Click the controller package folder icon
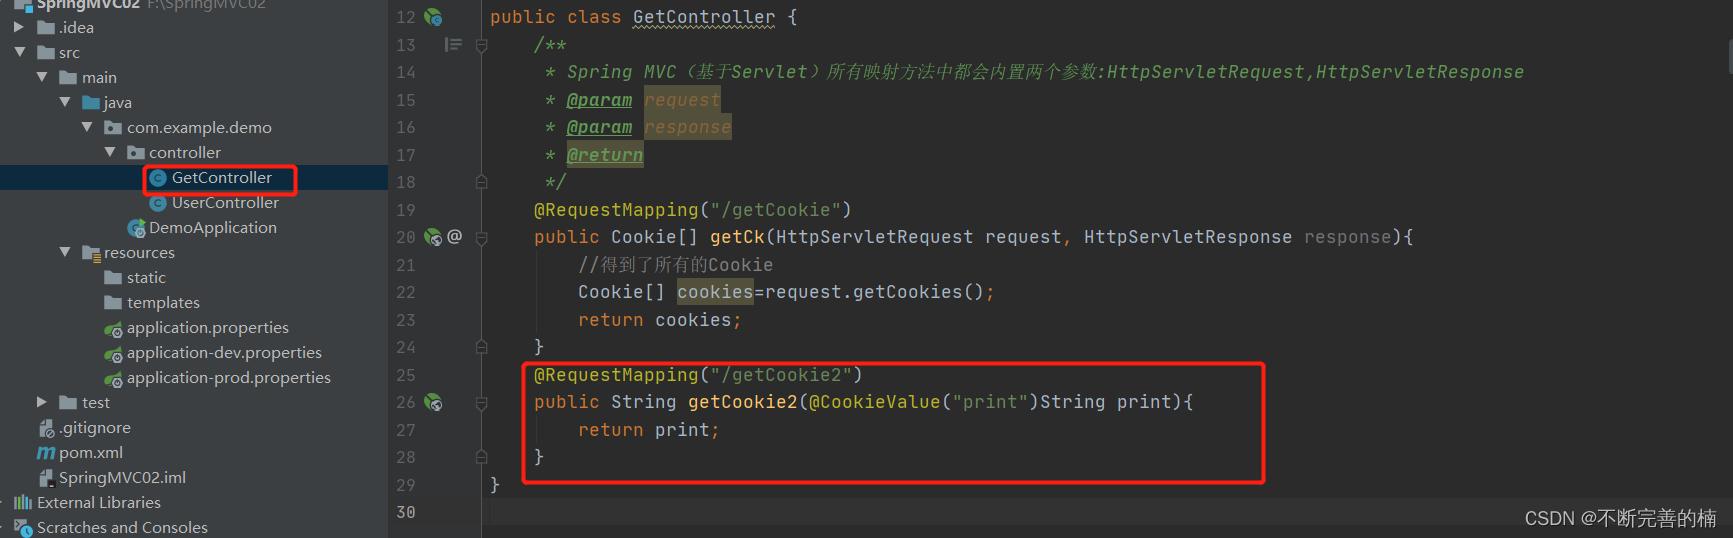Viewport: 1733px width, 538px height. pos(136,152)
